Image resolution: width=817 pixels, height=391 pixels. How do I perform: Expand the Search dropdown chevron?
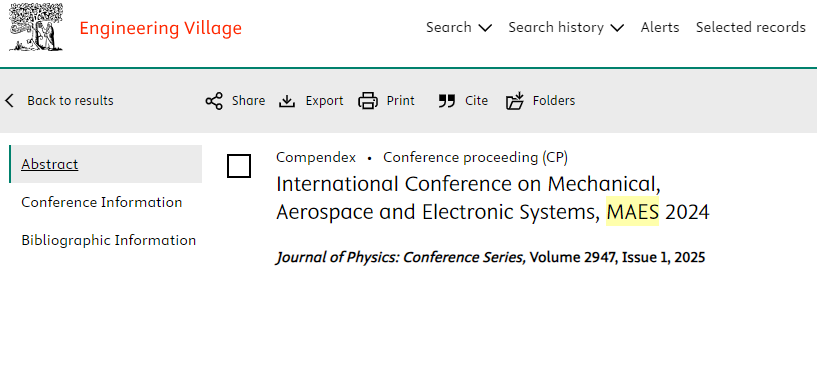(485, 28)
